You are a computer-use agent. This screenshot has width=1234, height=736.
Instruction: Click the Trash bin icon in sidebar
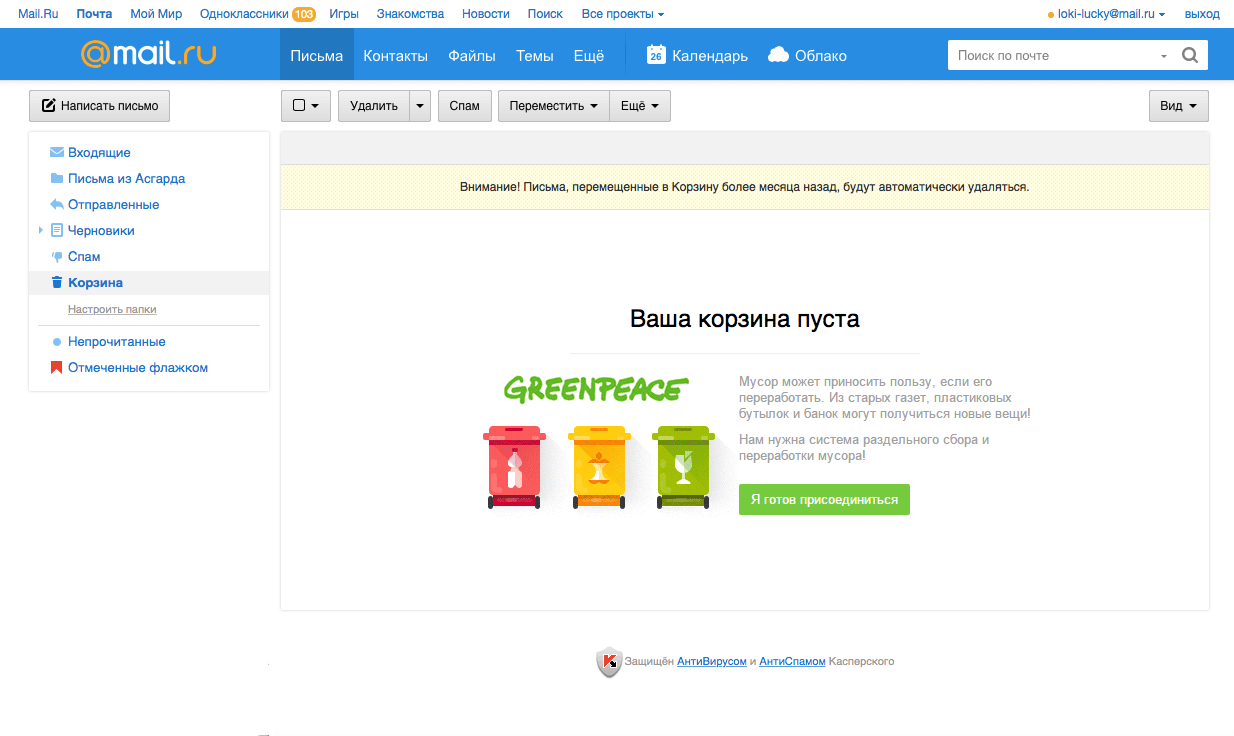tap(57, 283)
